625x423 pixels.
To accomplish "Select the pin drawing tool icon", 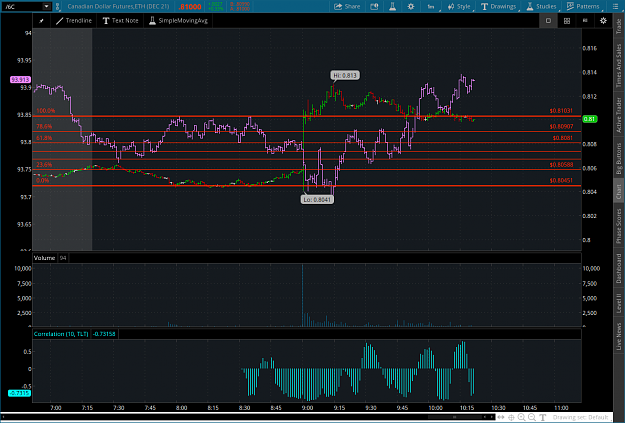I will tap(41, 21).
